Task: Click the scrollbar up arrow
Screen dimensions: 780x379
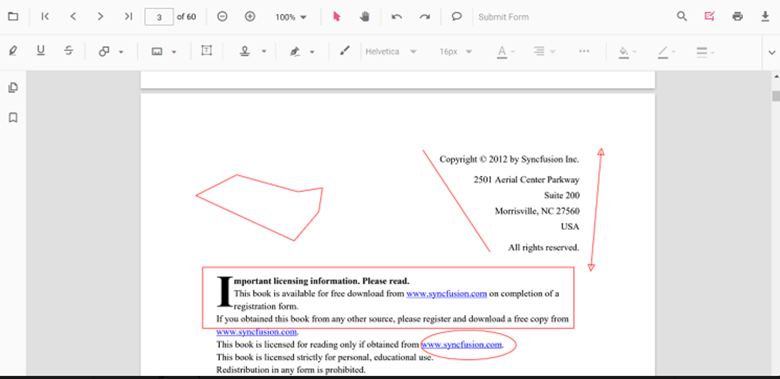Action: click(776, 77)
